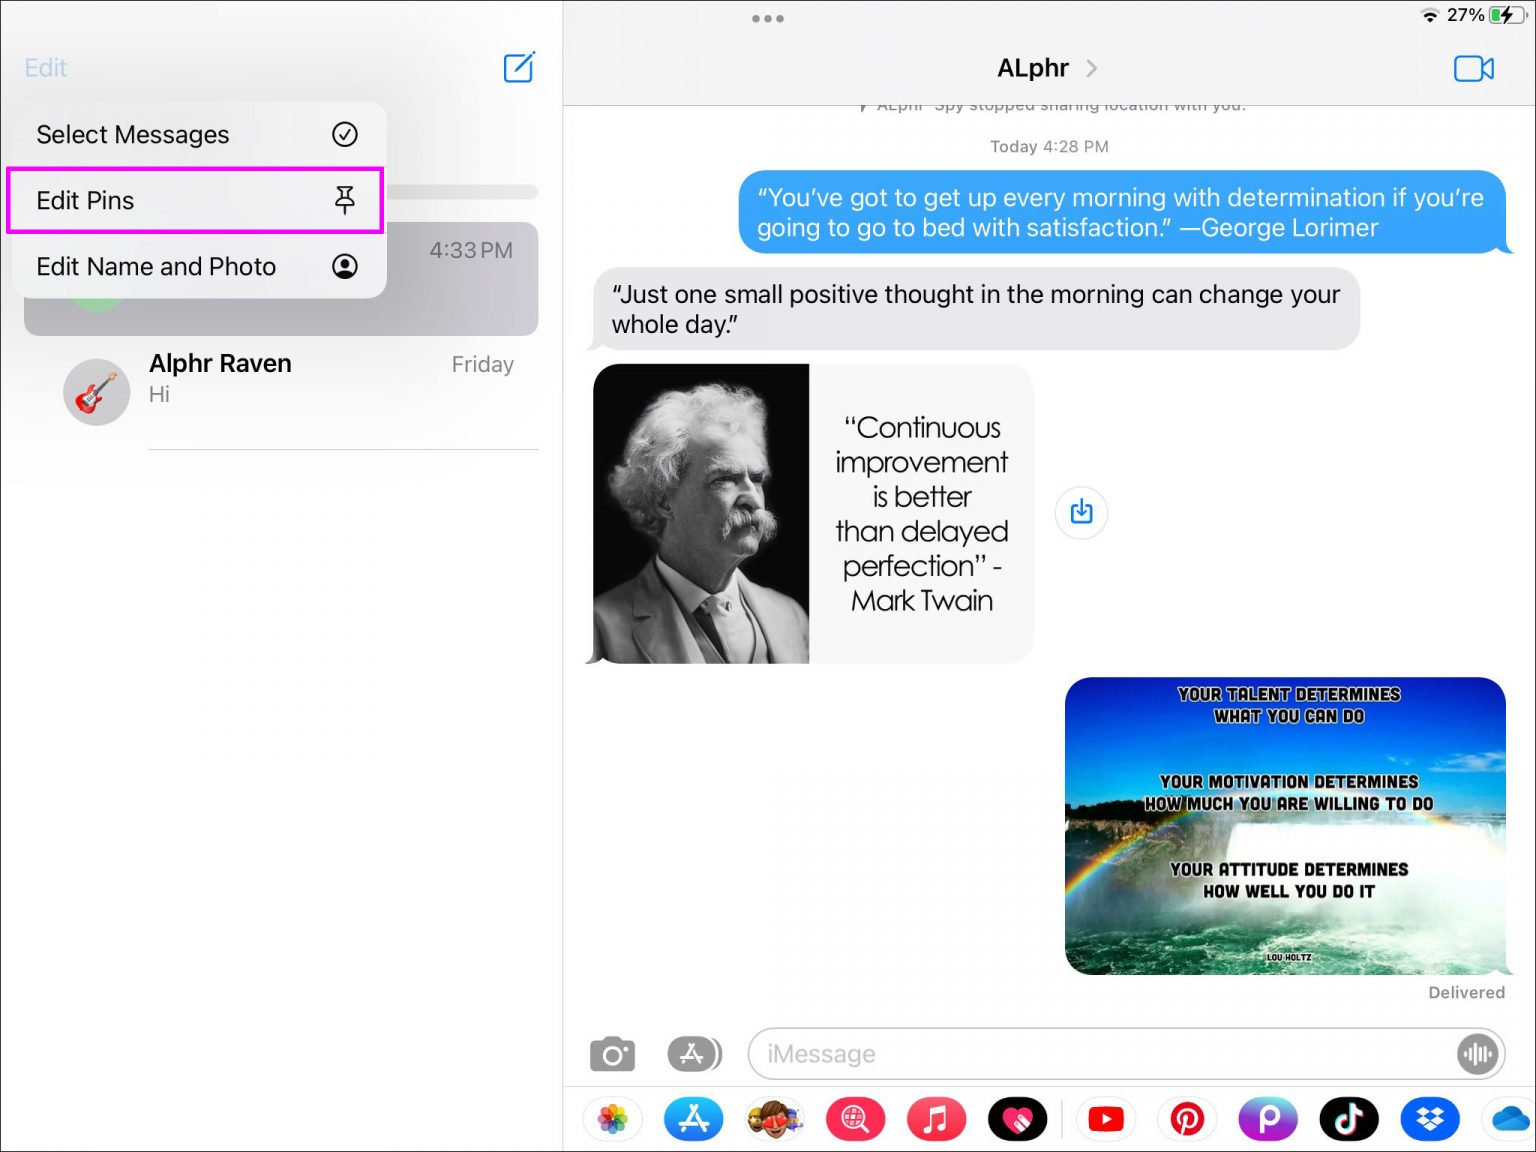Tap the audio message waveform button
The width and height of the screenshot is (1536, 1152).
pos(1477,1053)
